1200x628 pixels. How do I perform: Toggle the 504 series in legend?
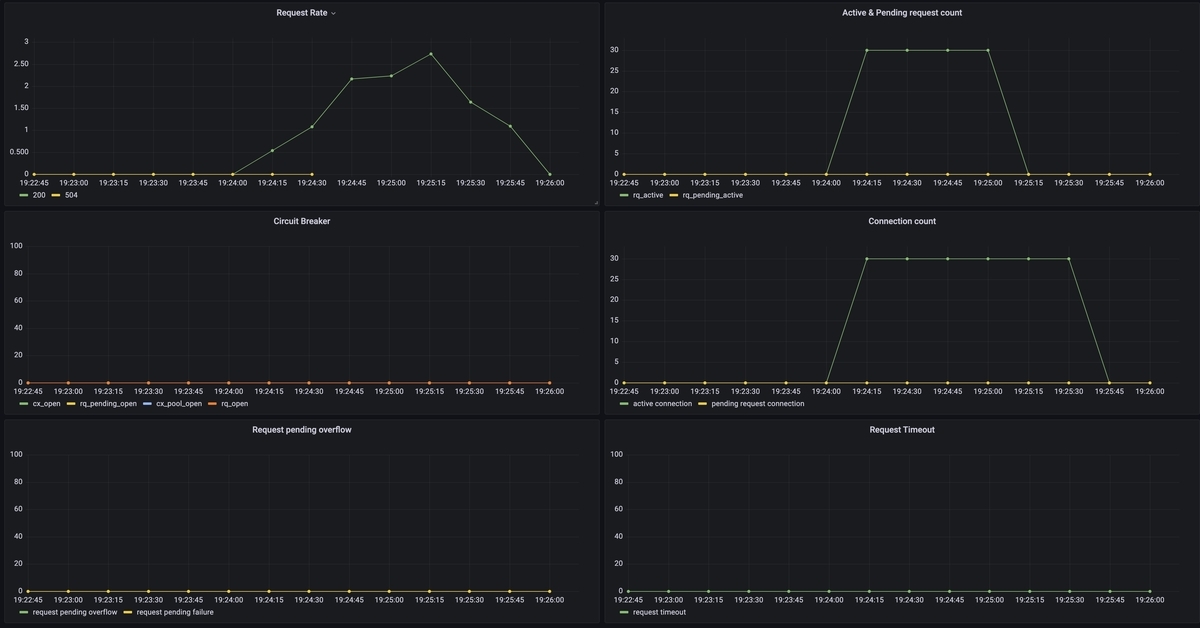pos(71,195)
